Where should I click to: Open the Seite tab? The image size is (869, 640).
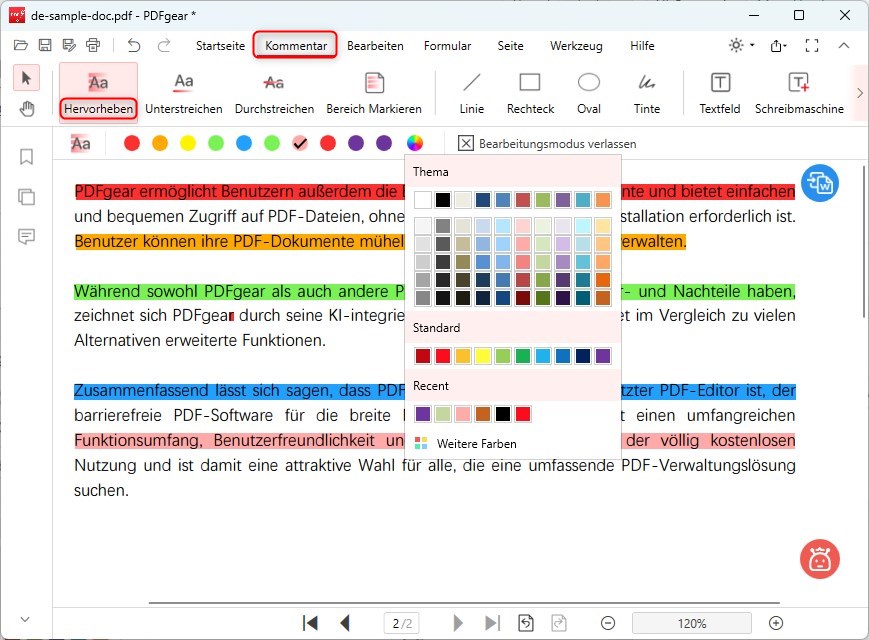point(510,45)
